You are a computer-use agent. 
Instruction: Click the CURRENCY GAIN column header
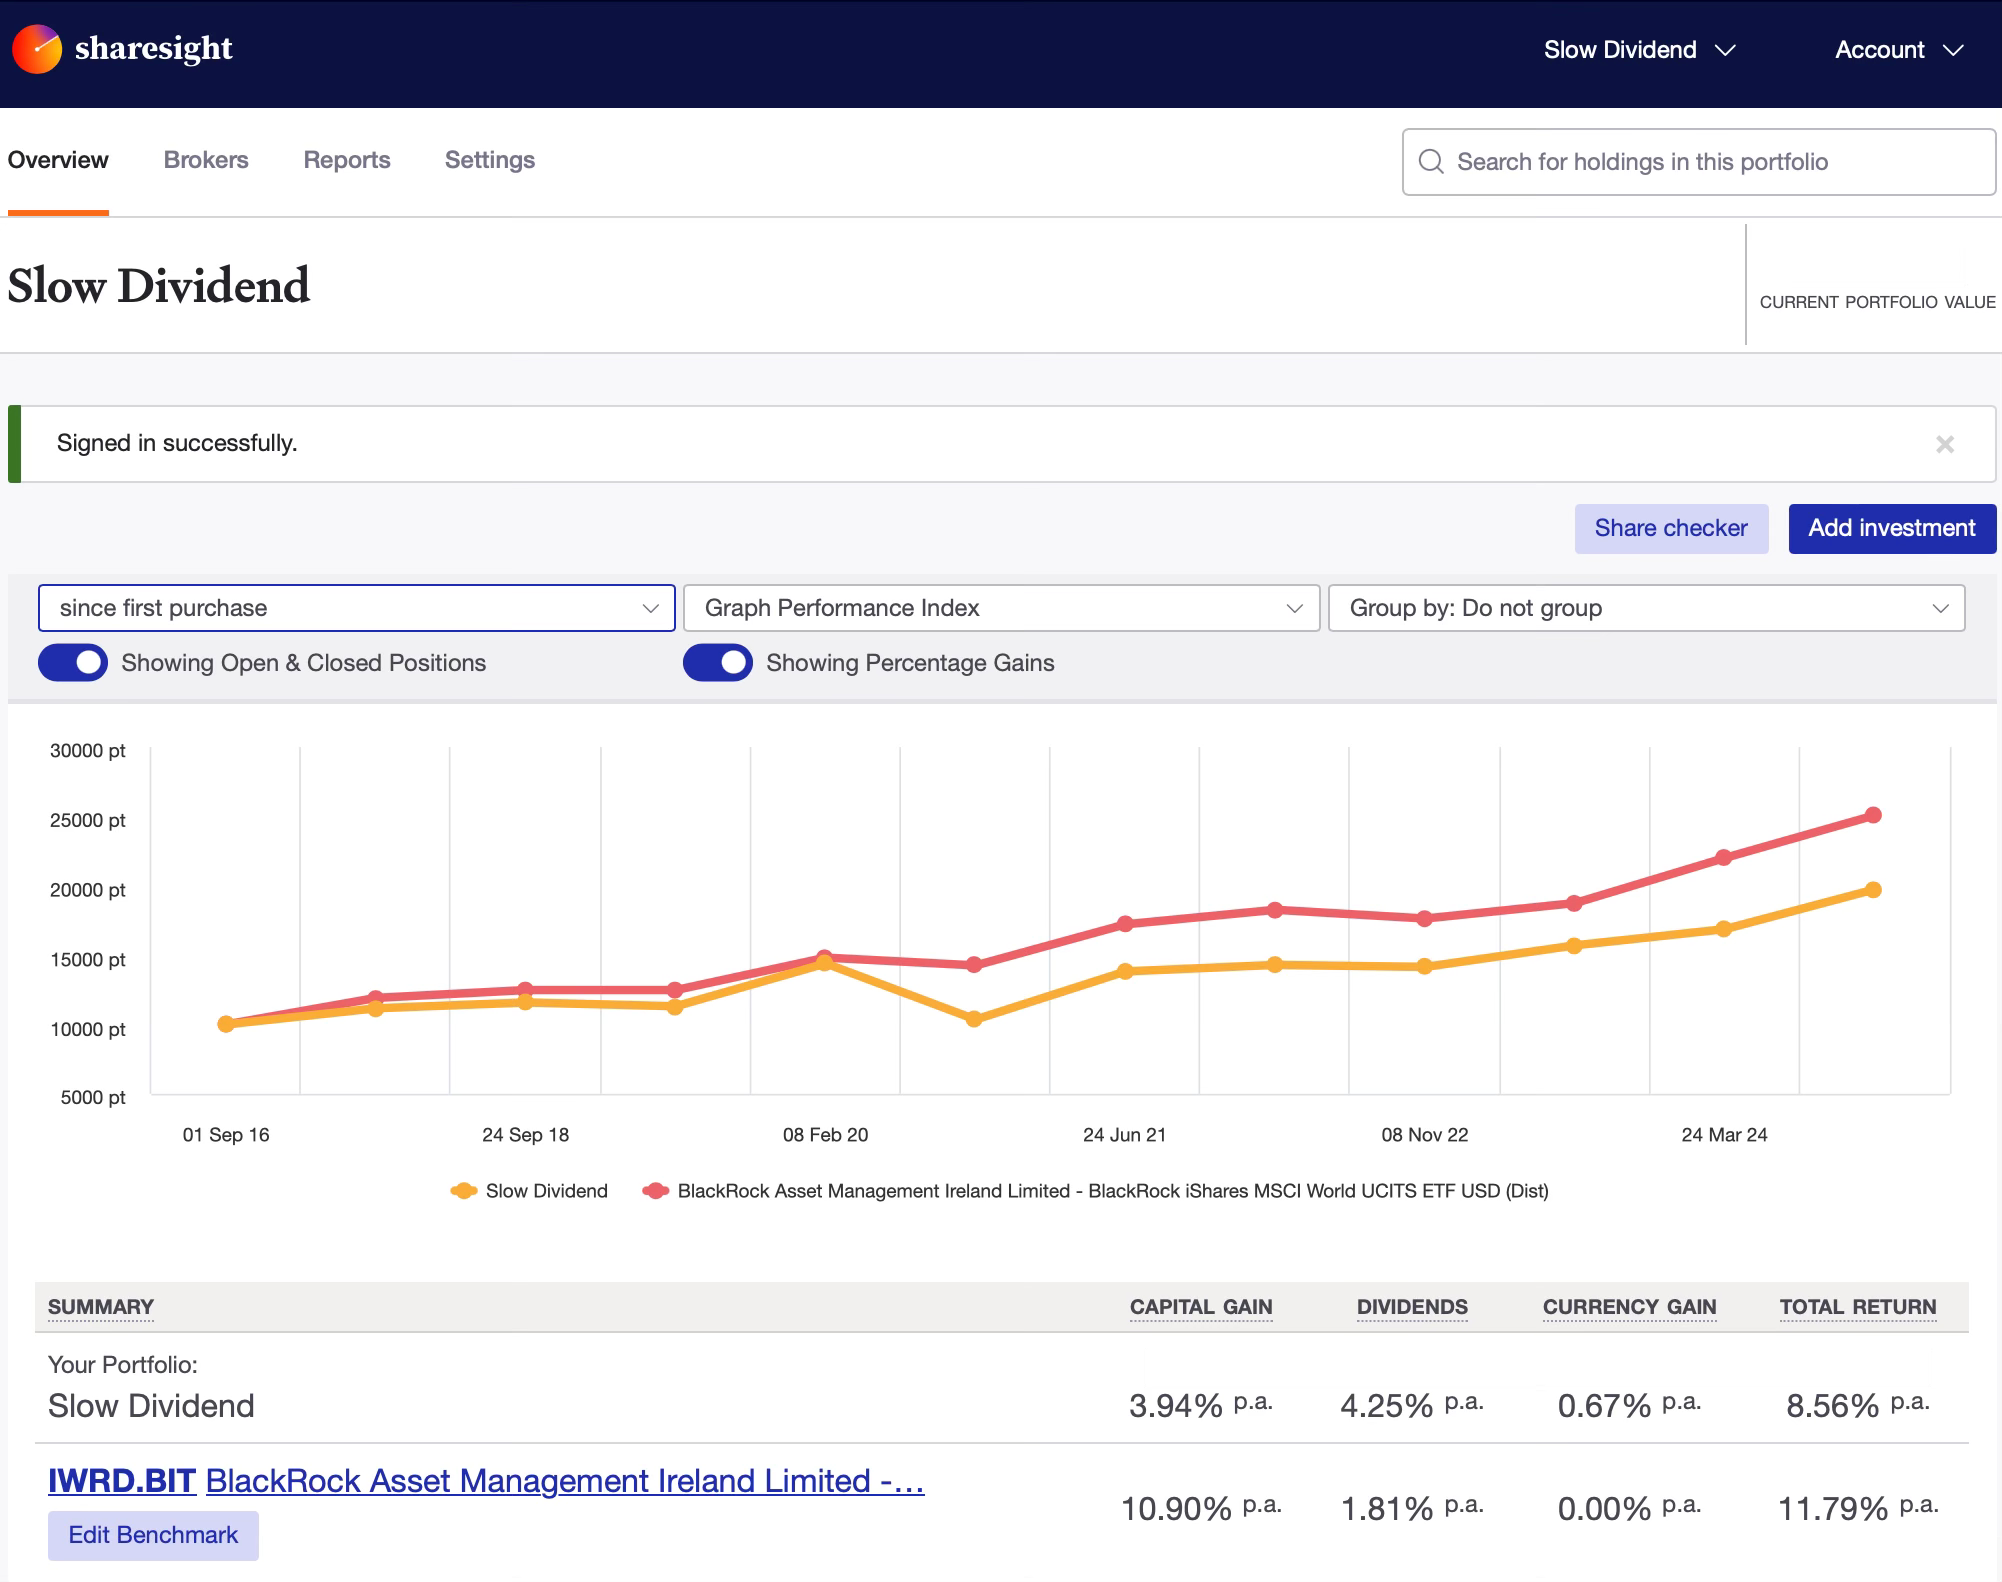click(1629, 1307)
